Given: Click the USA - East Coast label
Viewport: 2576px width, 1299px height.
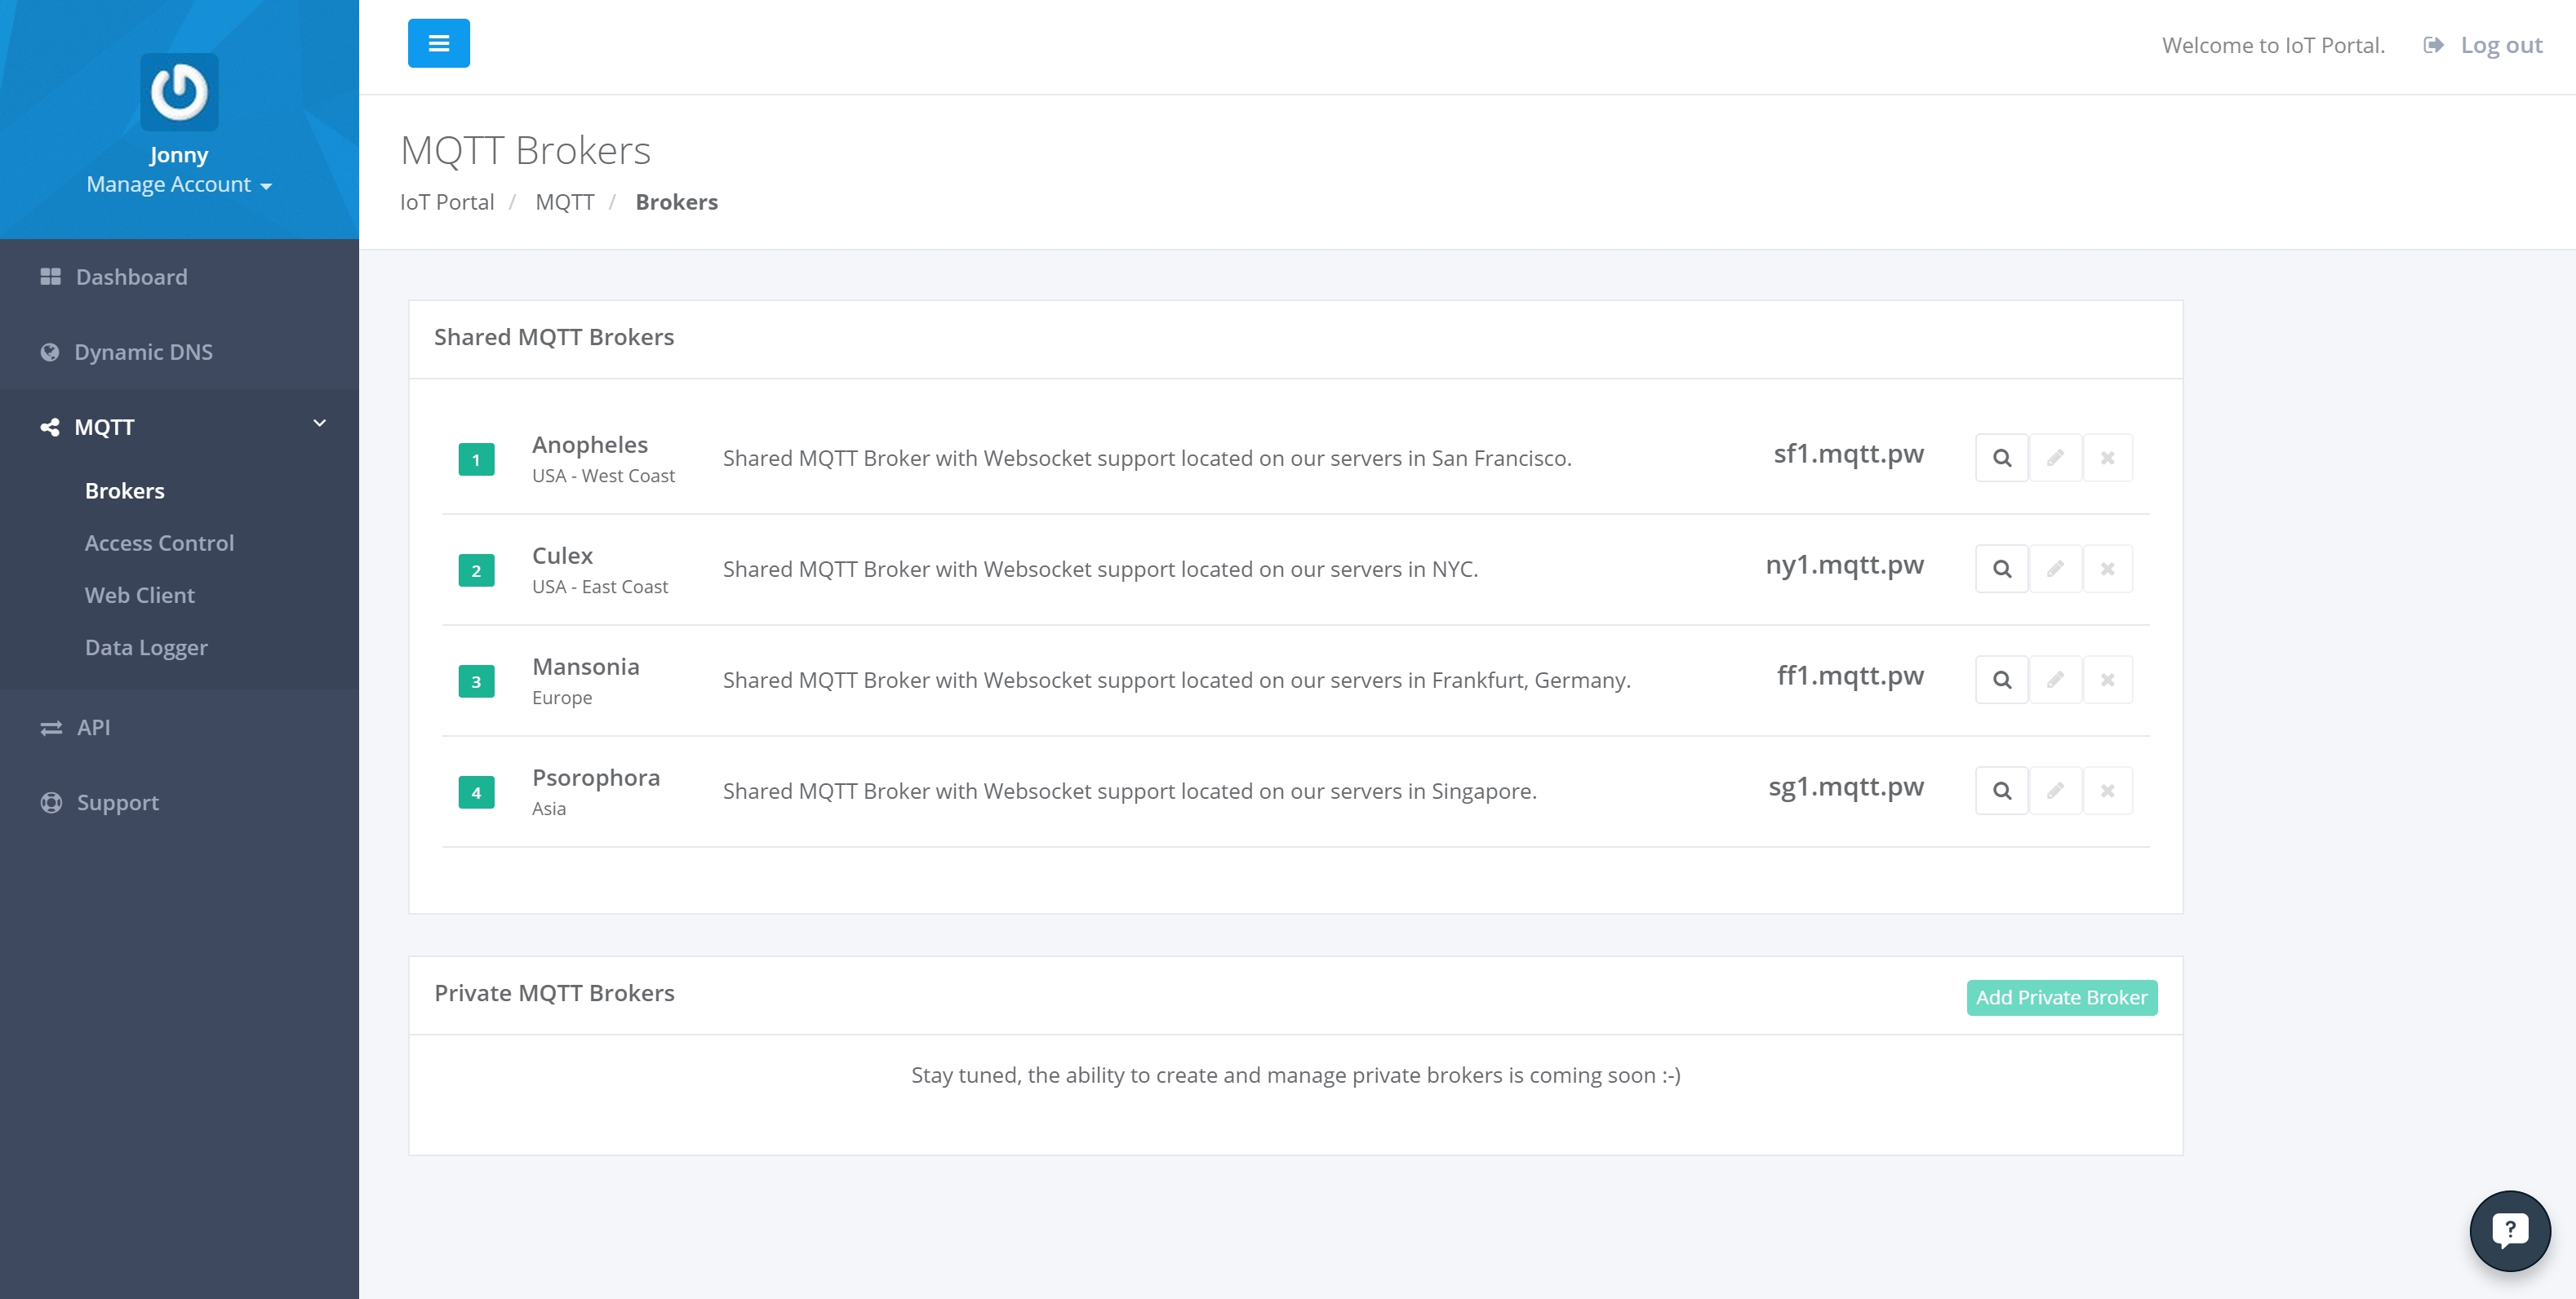Looking at the screenshot, I should click(x=600, y=587).
